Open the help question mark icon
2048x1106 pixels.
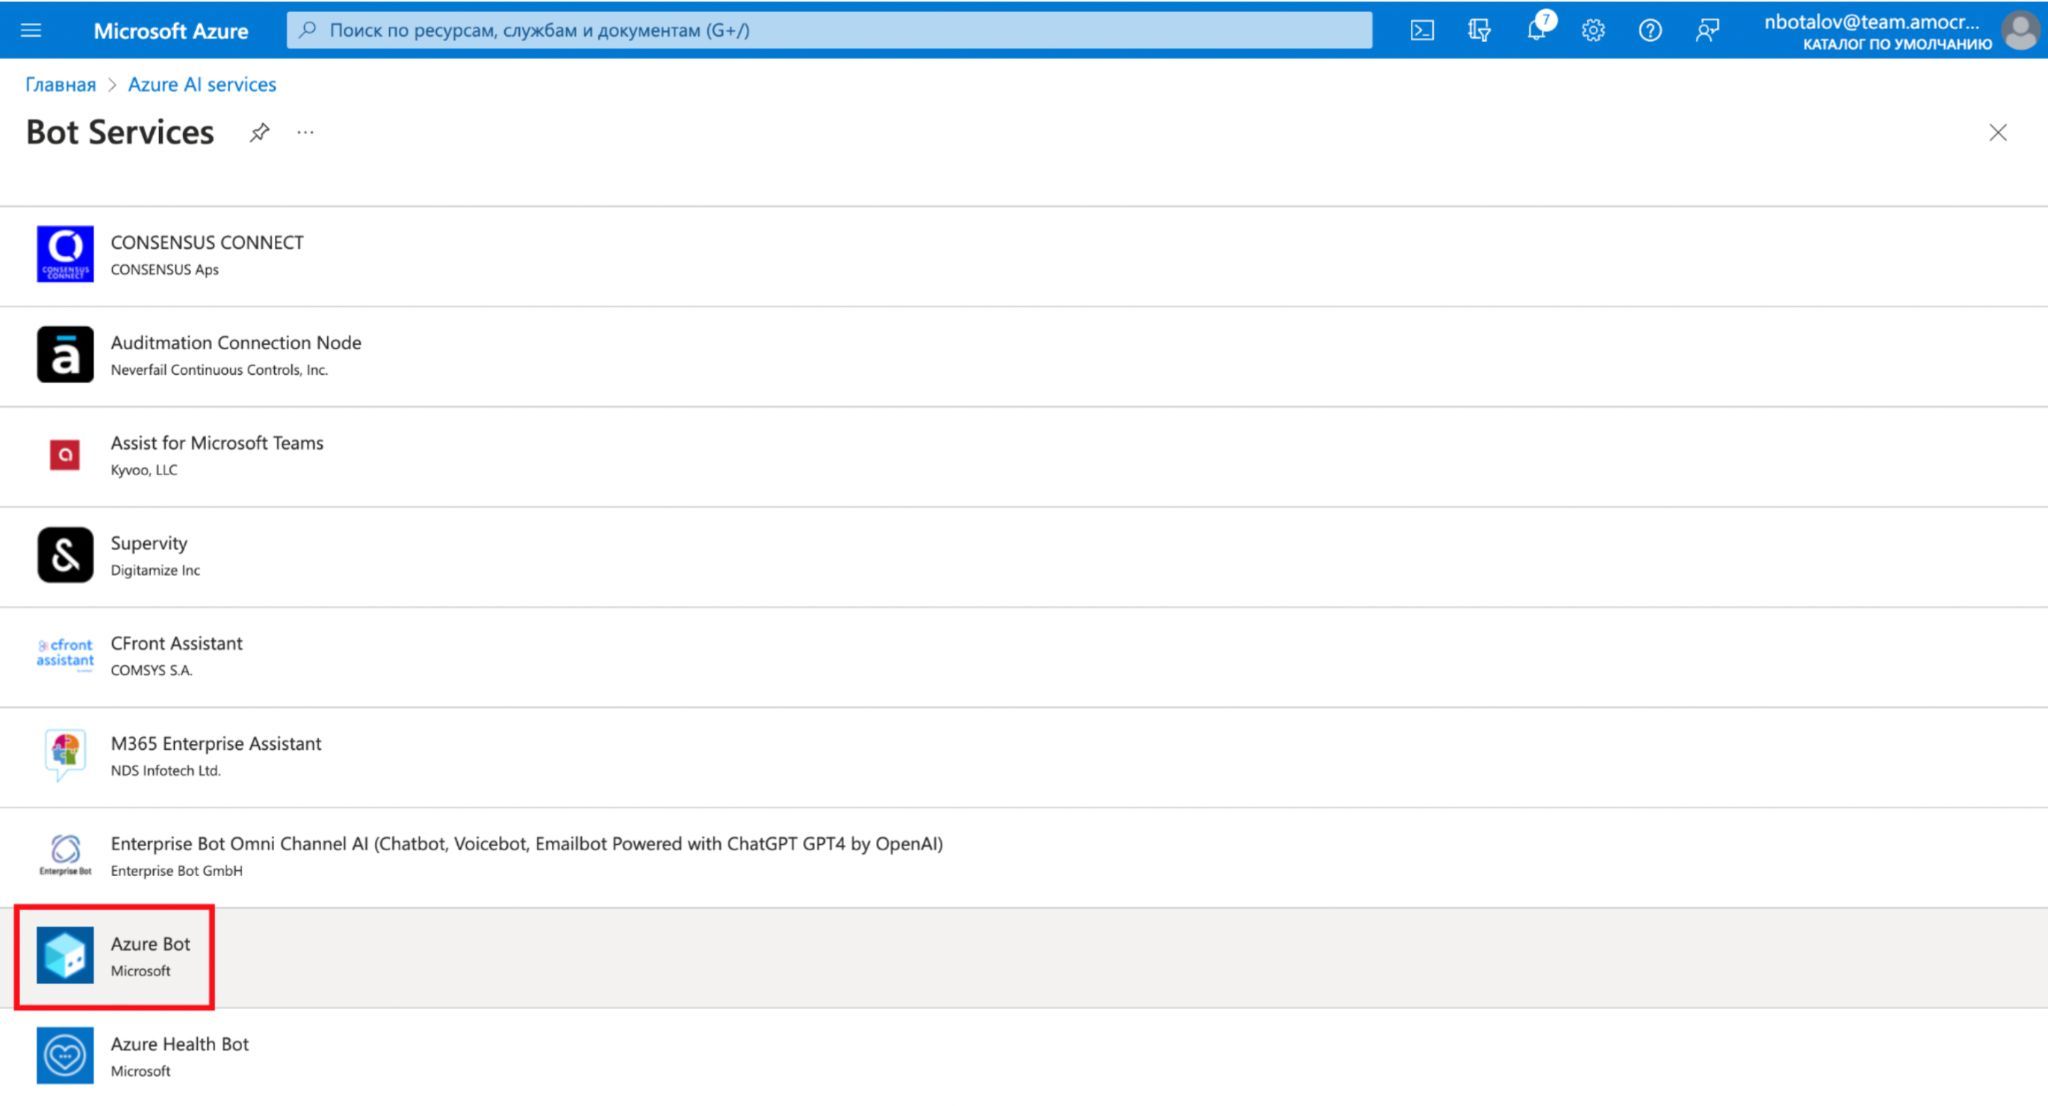coord(1650,30)
